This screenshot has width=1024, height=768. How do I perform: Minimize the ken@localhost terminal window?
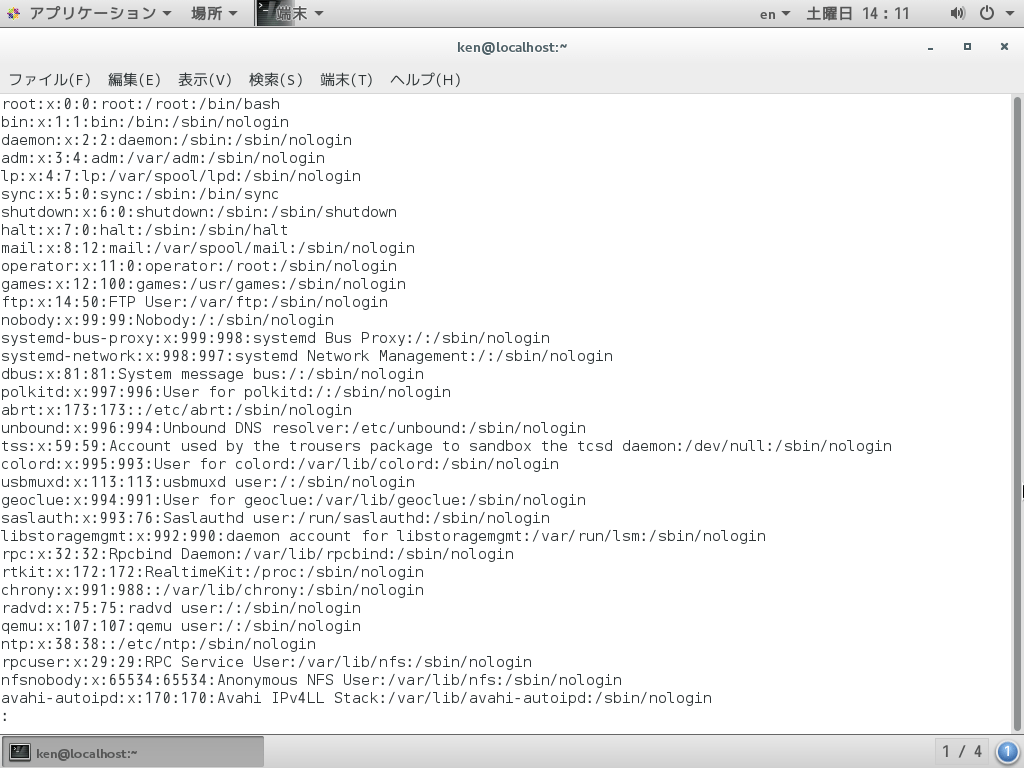coord(930,47)
